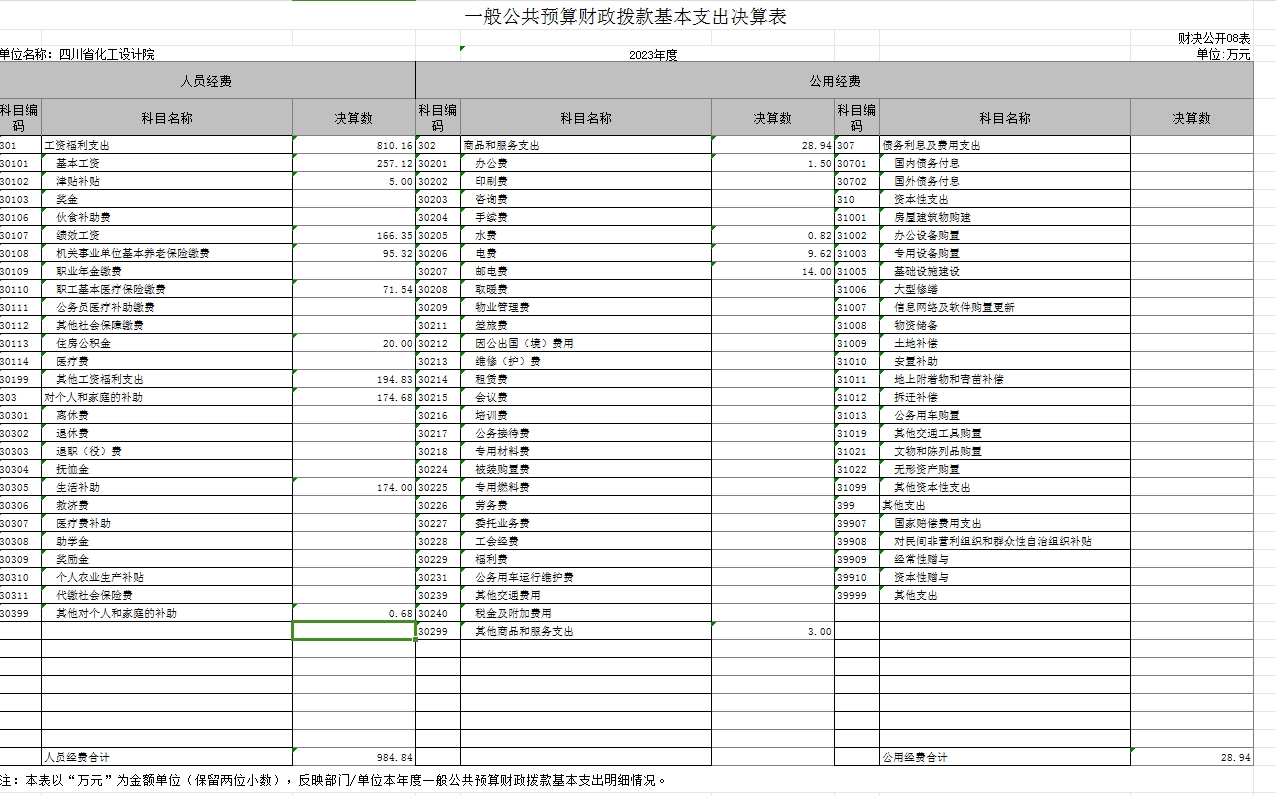Select the 债务利息及费用支出 cell

point(1005,145)
